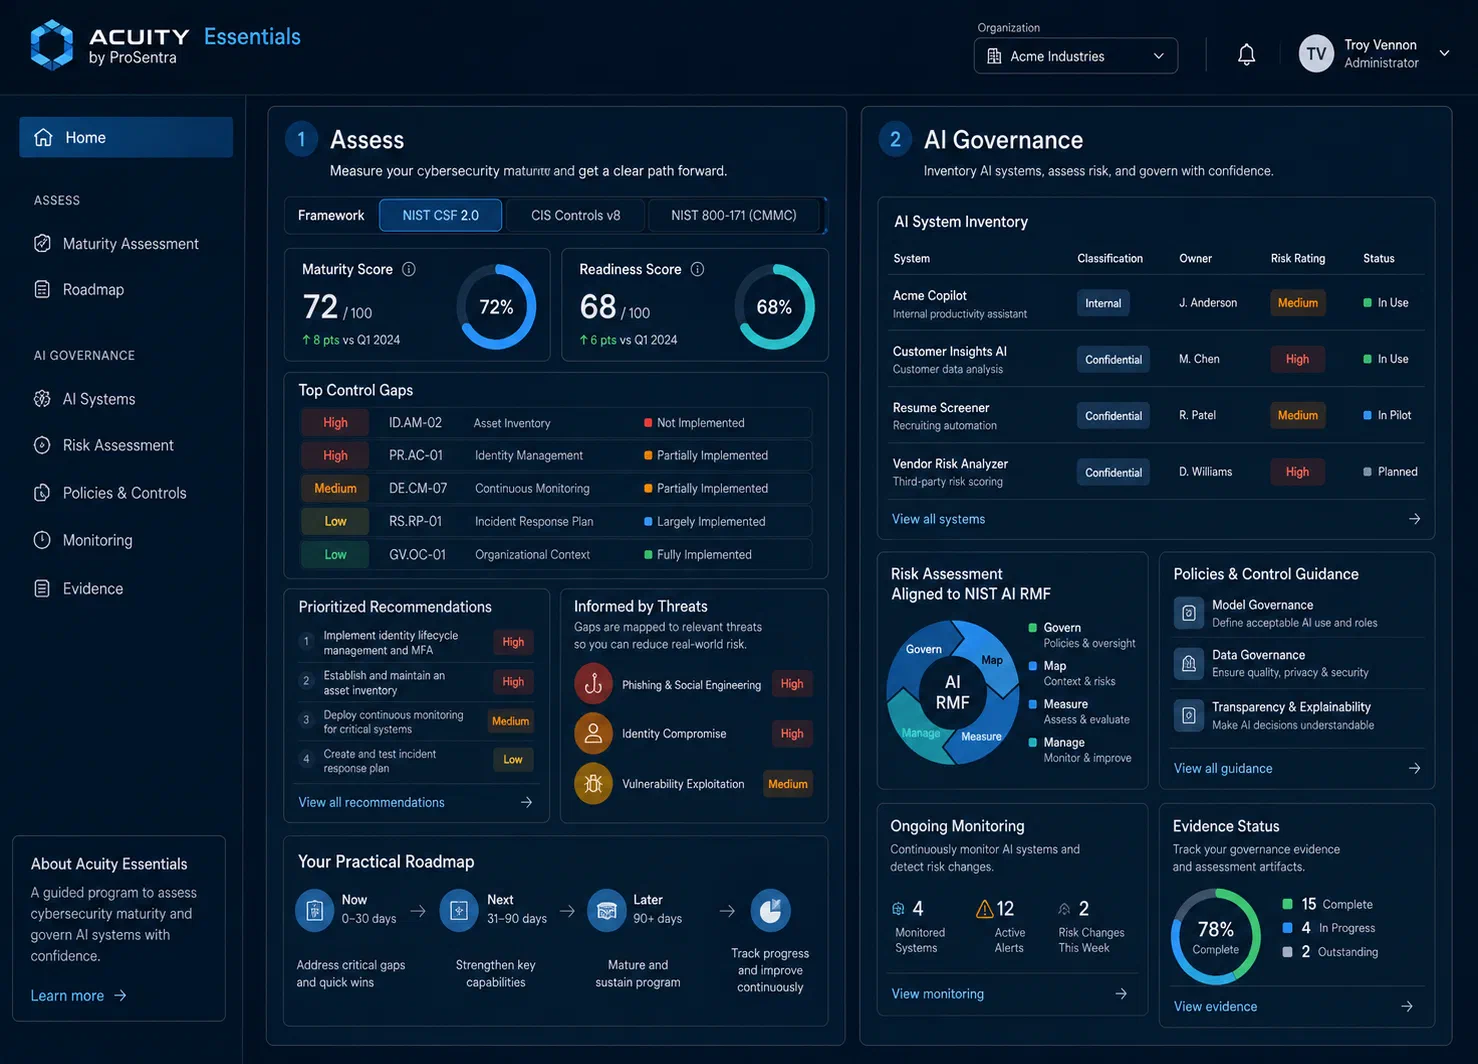Click the Active Alerts warning icon
Image resolution: width=1478 pixels, height=1064 pixels.
(985, 909)
